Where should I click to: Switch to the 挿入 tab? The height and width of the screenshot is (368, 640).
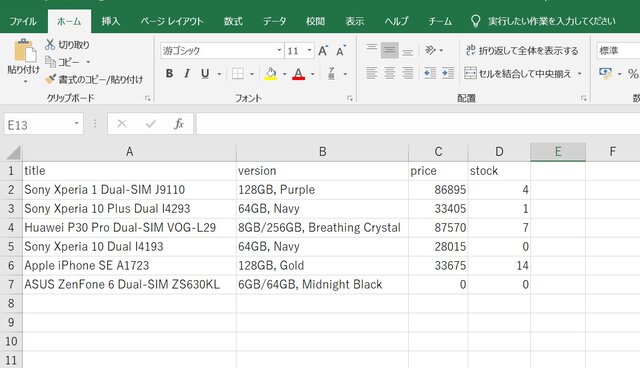click(111, 21)
